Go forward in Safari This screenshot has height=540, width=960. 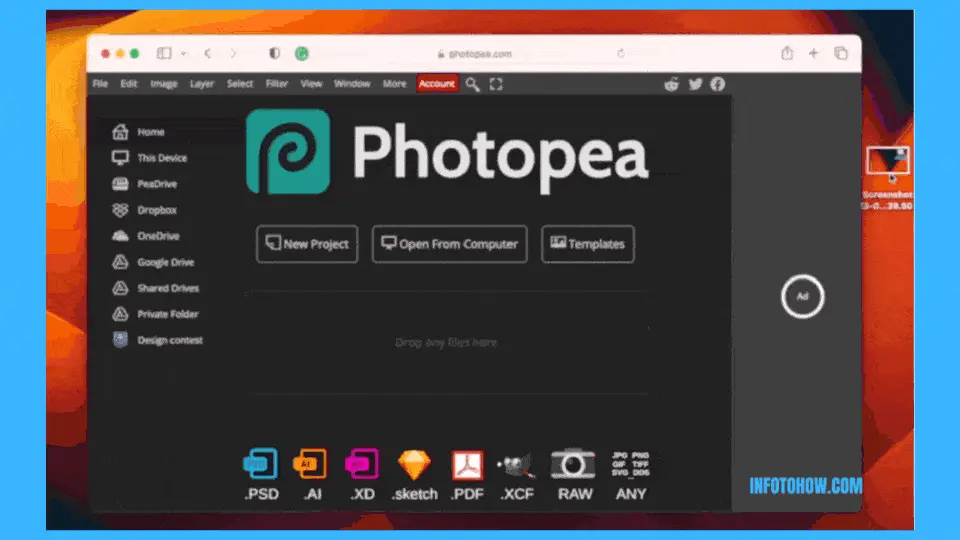[x=233, y=53]
